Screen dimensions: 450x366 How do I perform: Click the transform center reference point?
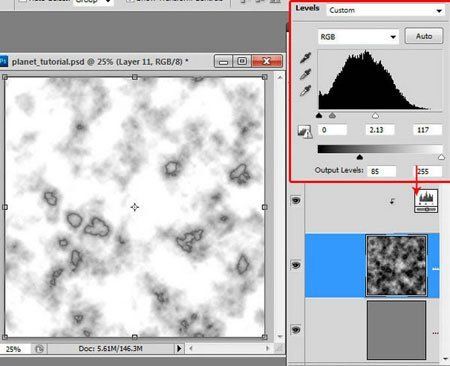coord(135,207)
